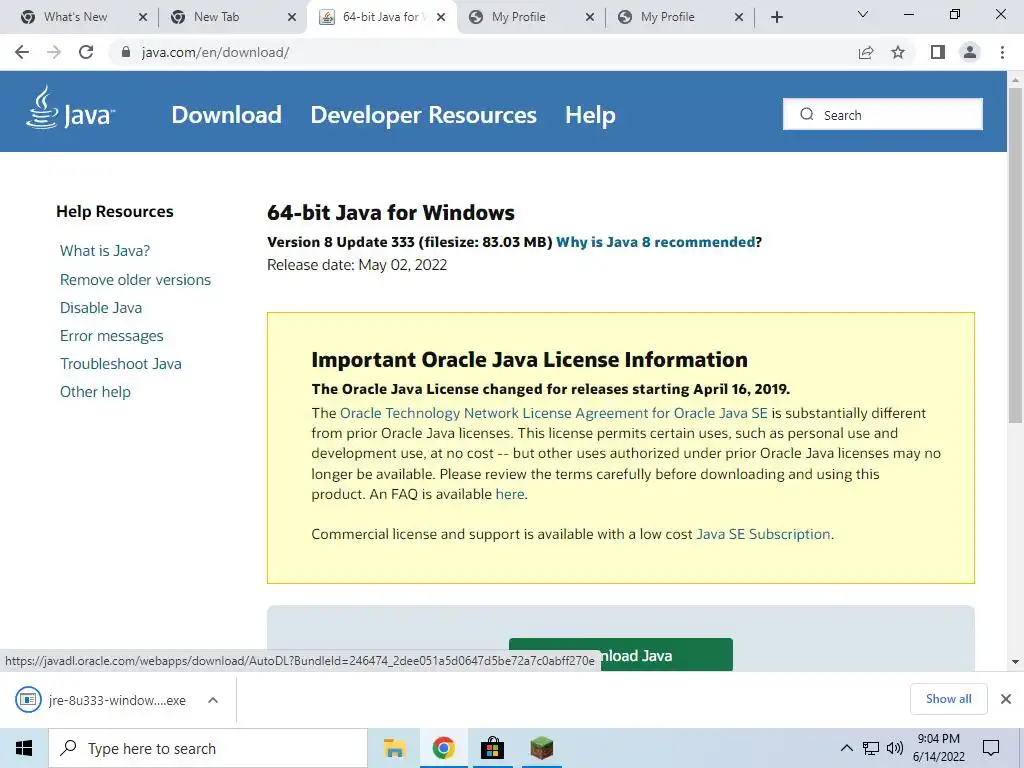Image resolution: width=1024 pixels, height=768 pixels.
Task: Click the browser Forward arrow
Action: 54,52
